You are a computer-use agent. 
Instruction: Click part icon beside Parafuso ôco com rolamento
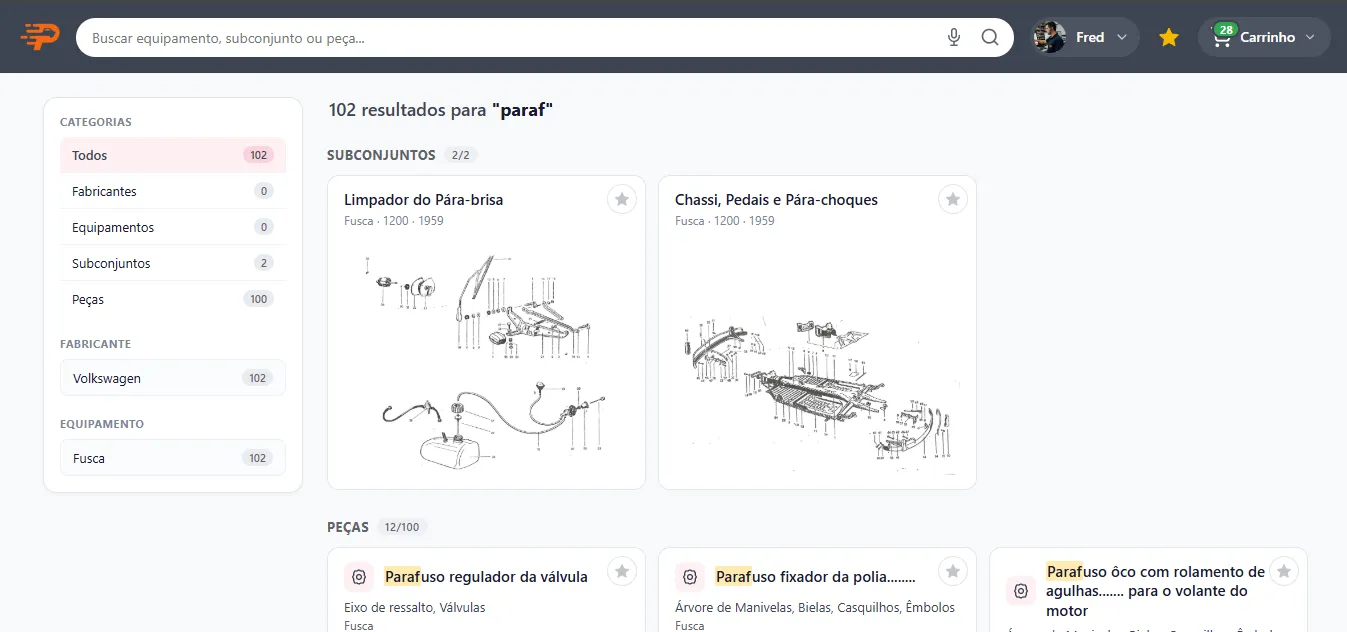pos(1021,591)
